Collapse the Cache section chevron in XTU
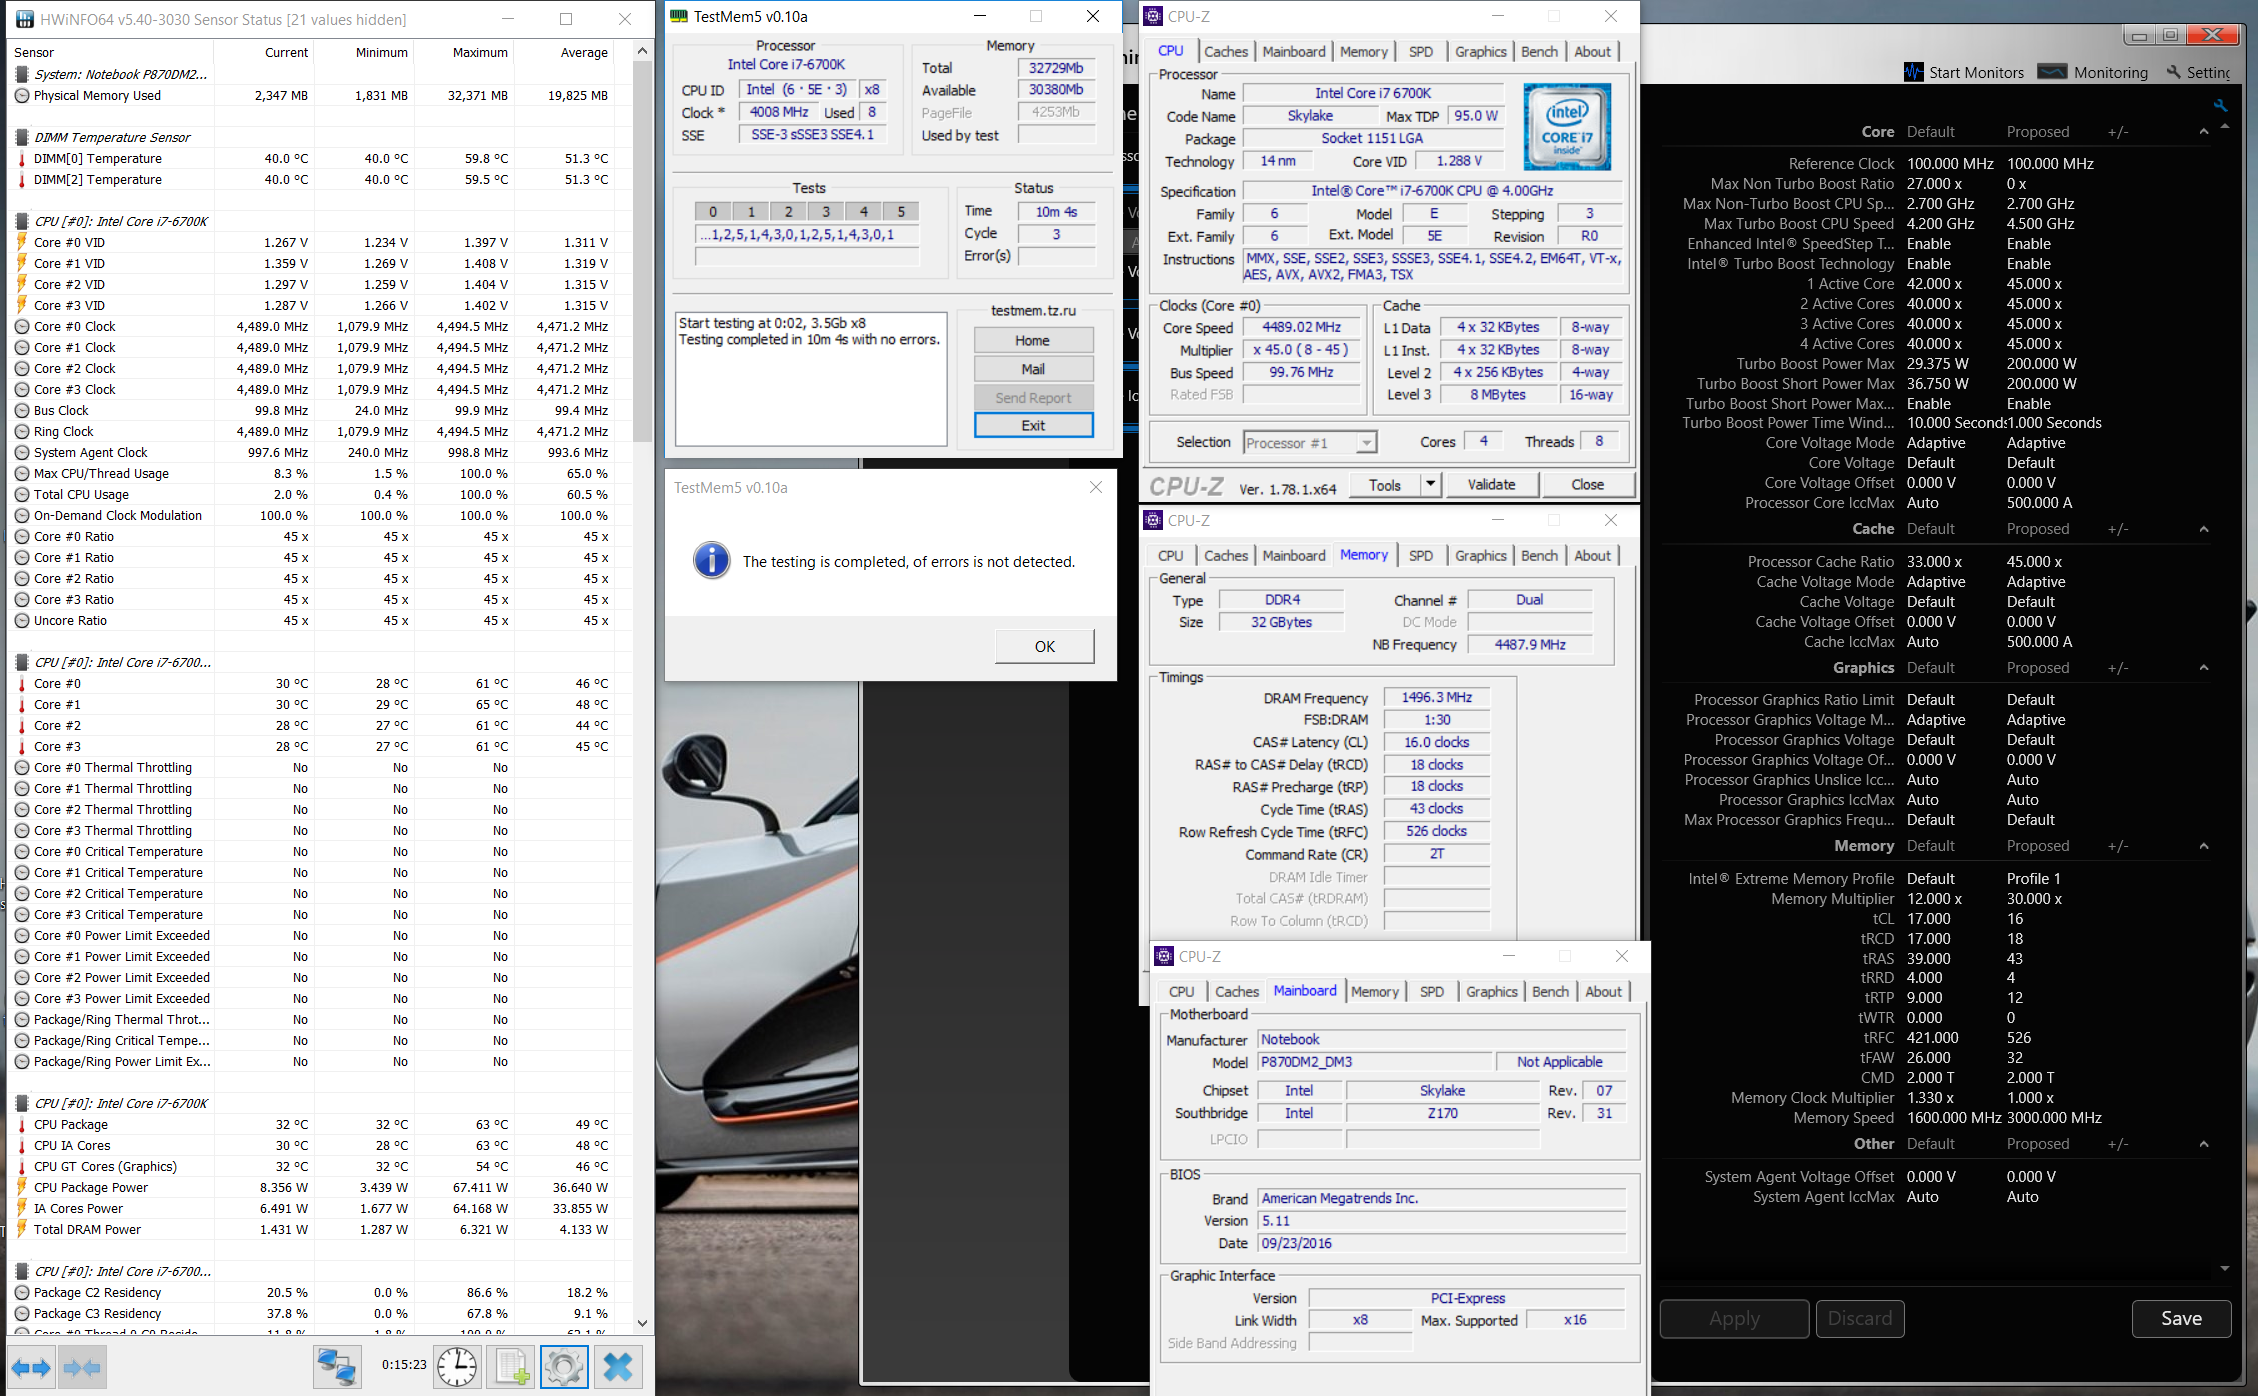The width and height of the screenshot is (2258, 1396). click(2203, 529)
